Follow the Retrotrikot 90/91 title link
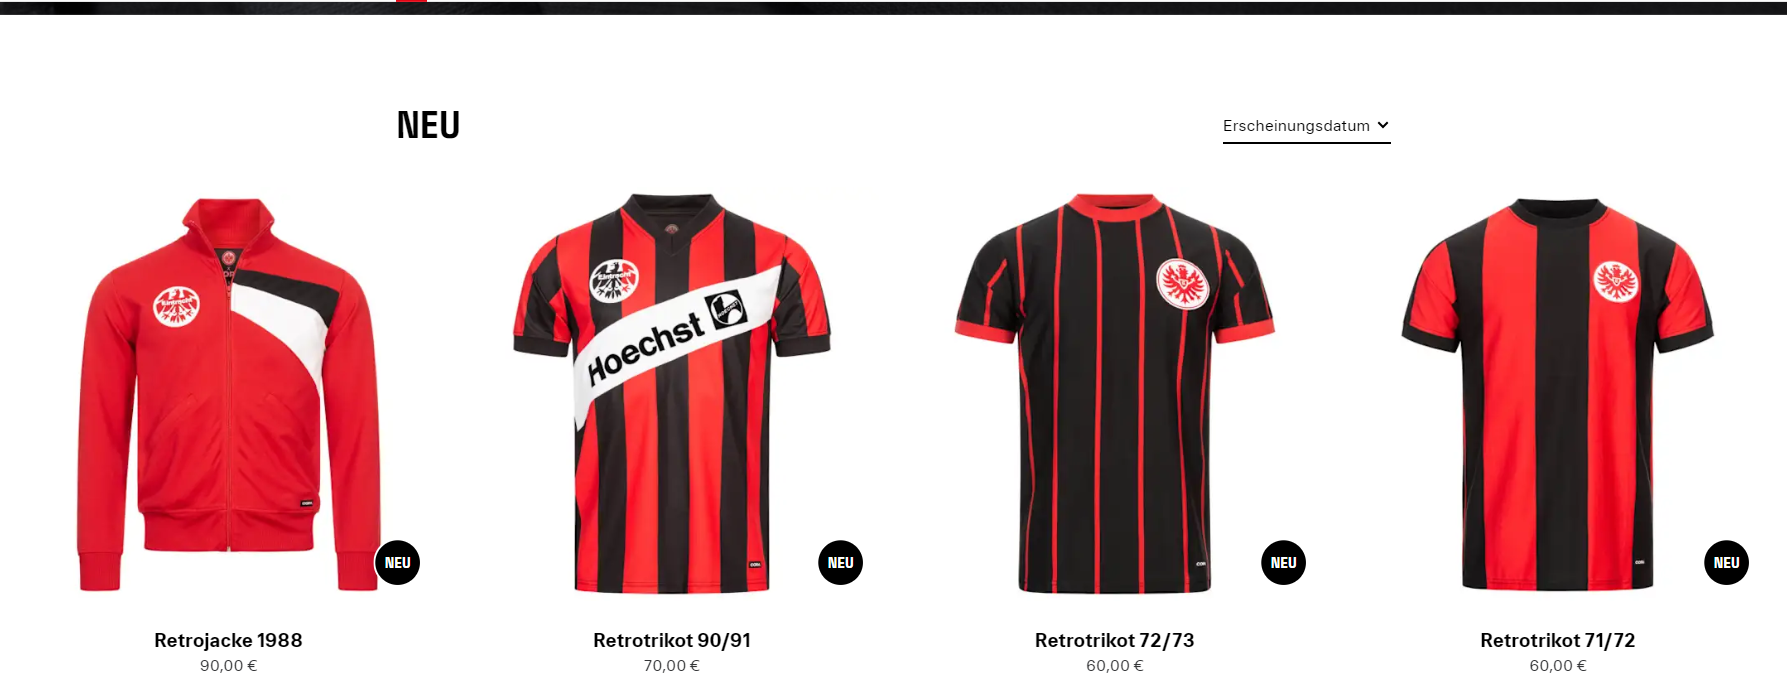 [x=672, y=640]
